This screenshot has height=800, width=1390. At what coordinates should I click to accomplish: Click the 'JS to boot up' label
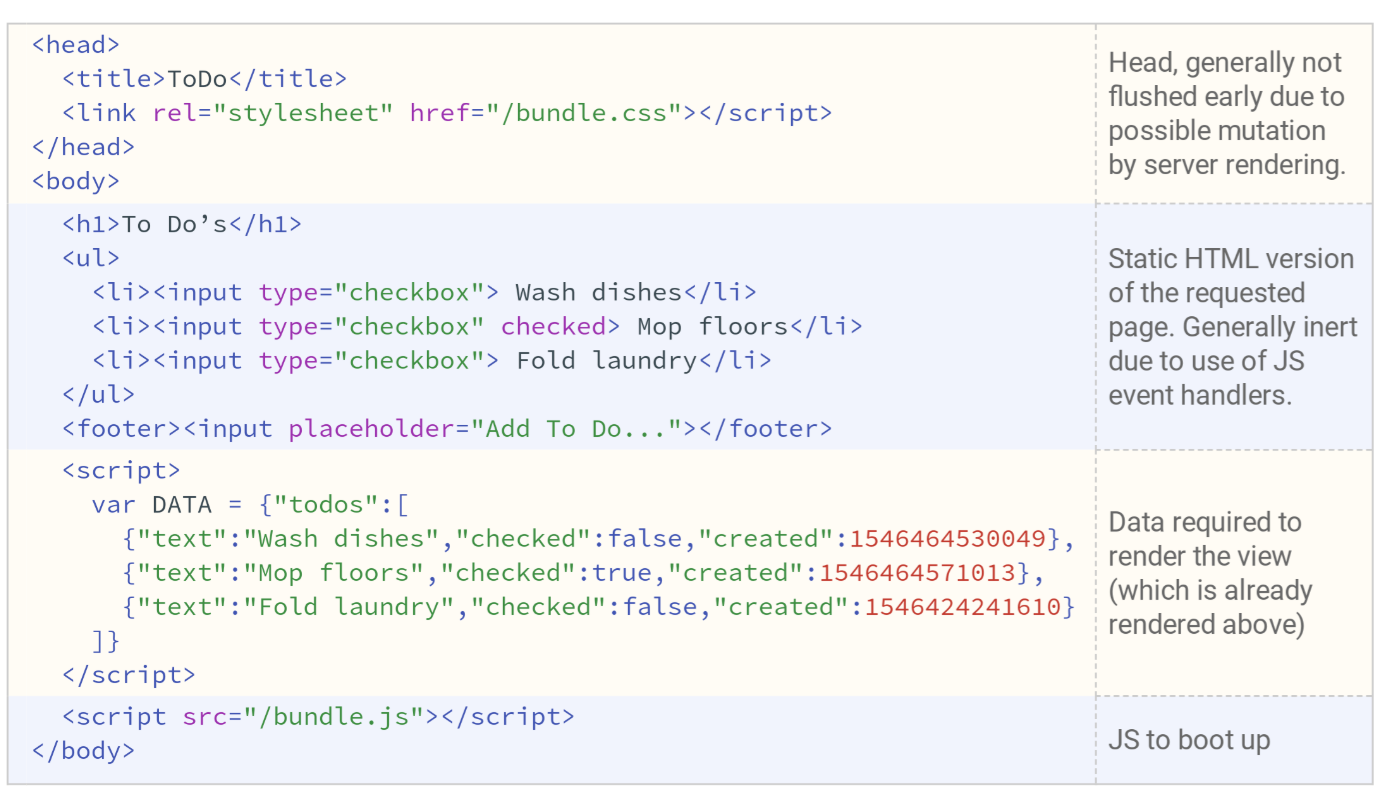coord(1189,741)
